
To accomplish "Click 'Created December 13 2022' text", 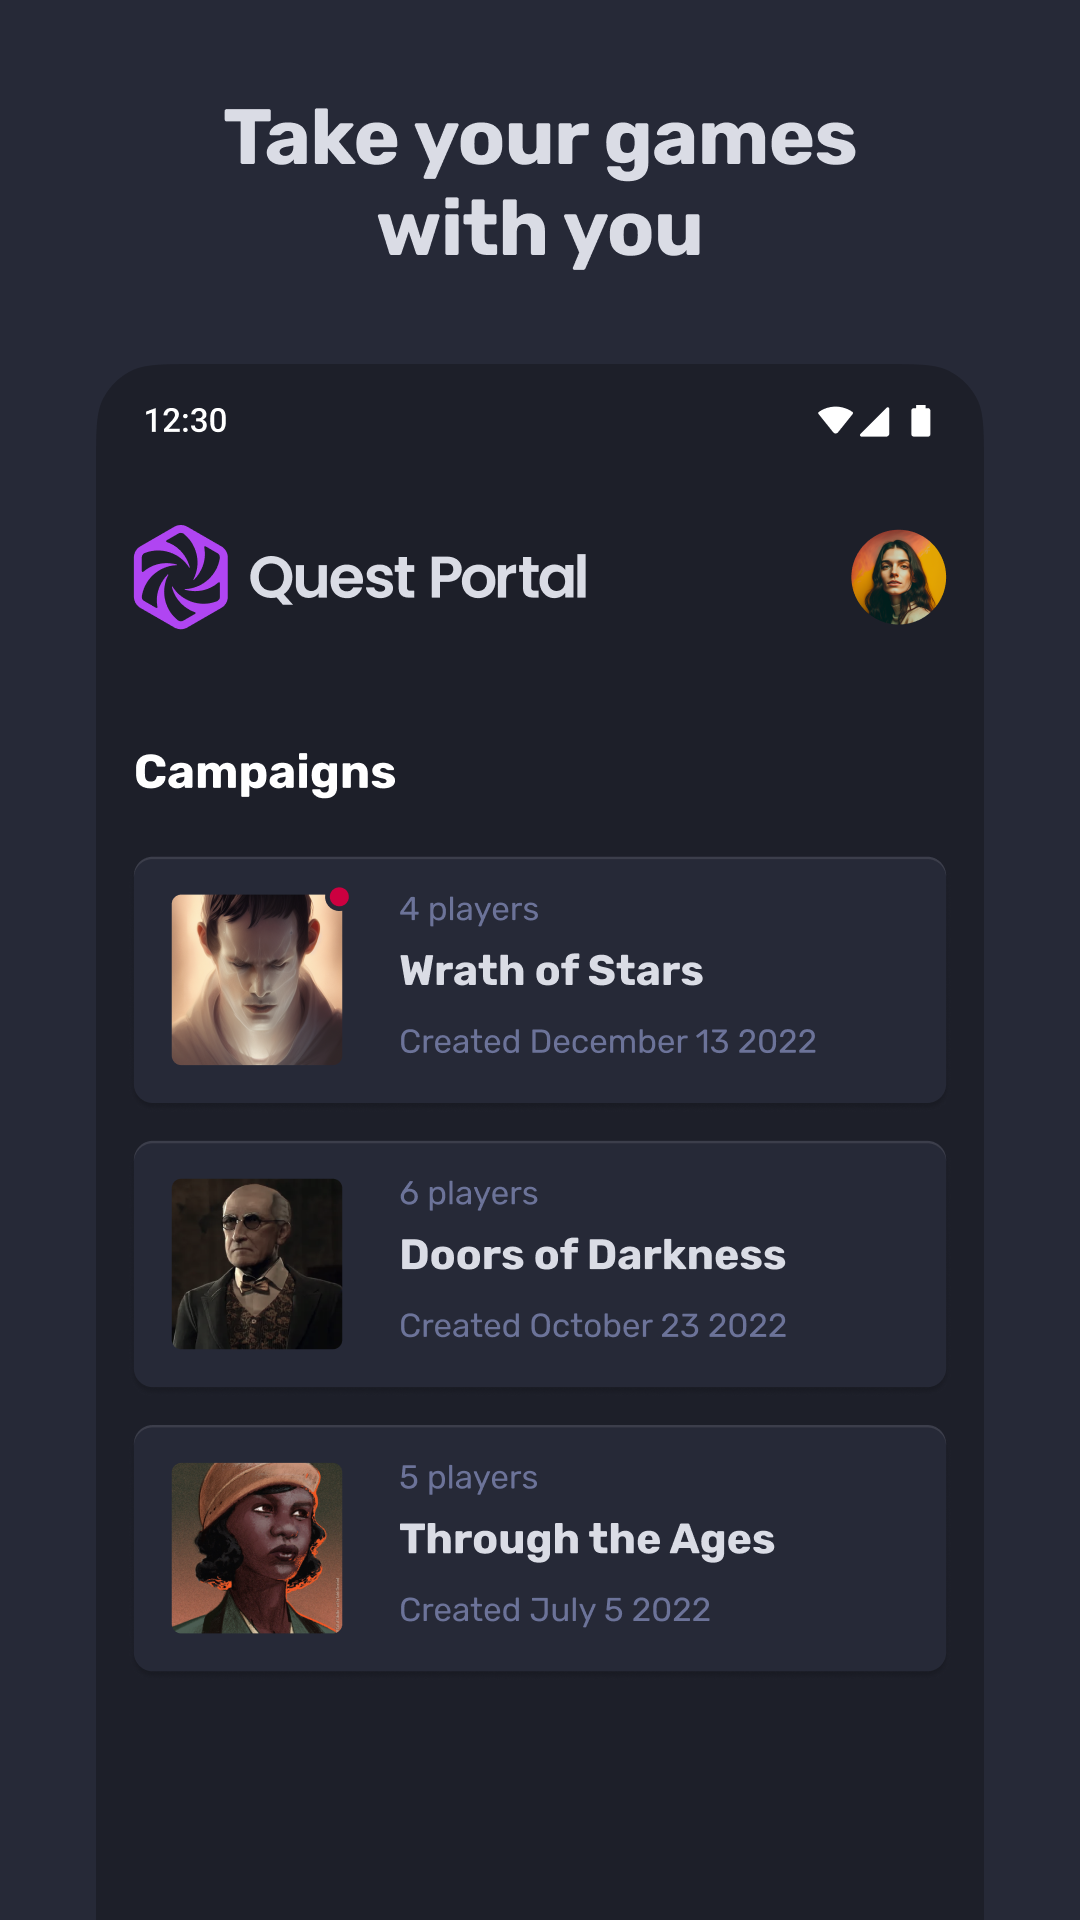I will 607,1041.
